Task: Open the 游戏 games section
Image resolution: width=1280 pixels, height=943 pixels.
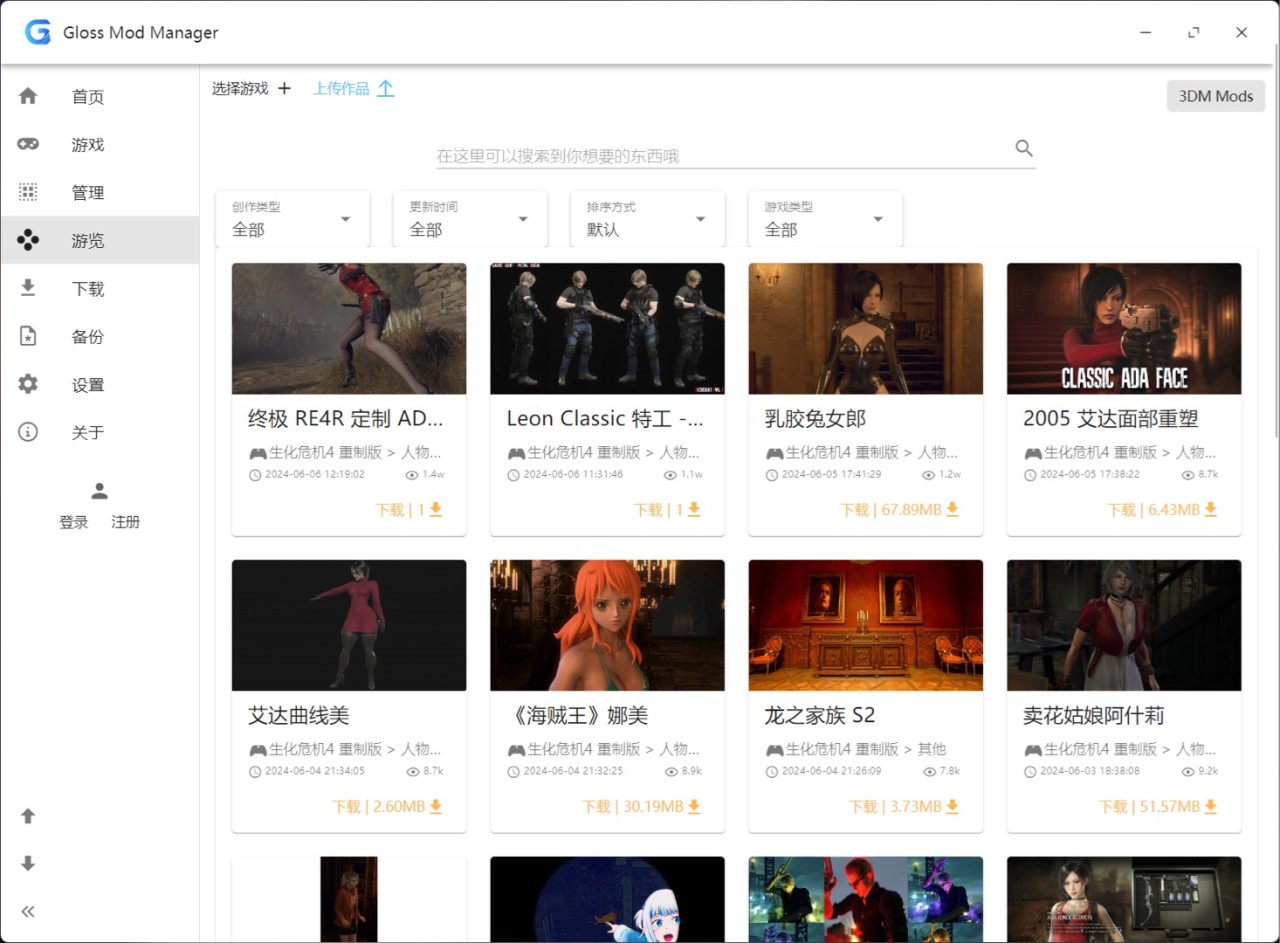Action: tap(100, 145)
